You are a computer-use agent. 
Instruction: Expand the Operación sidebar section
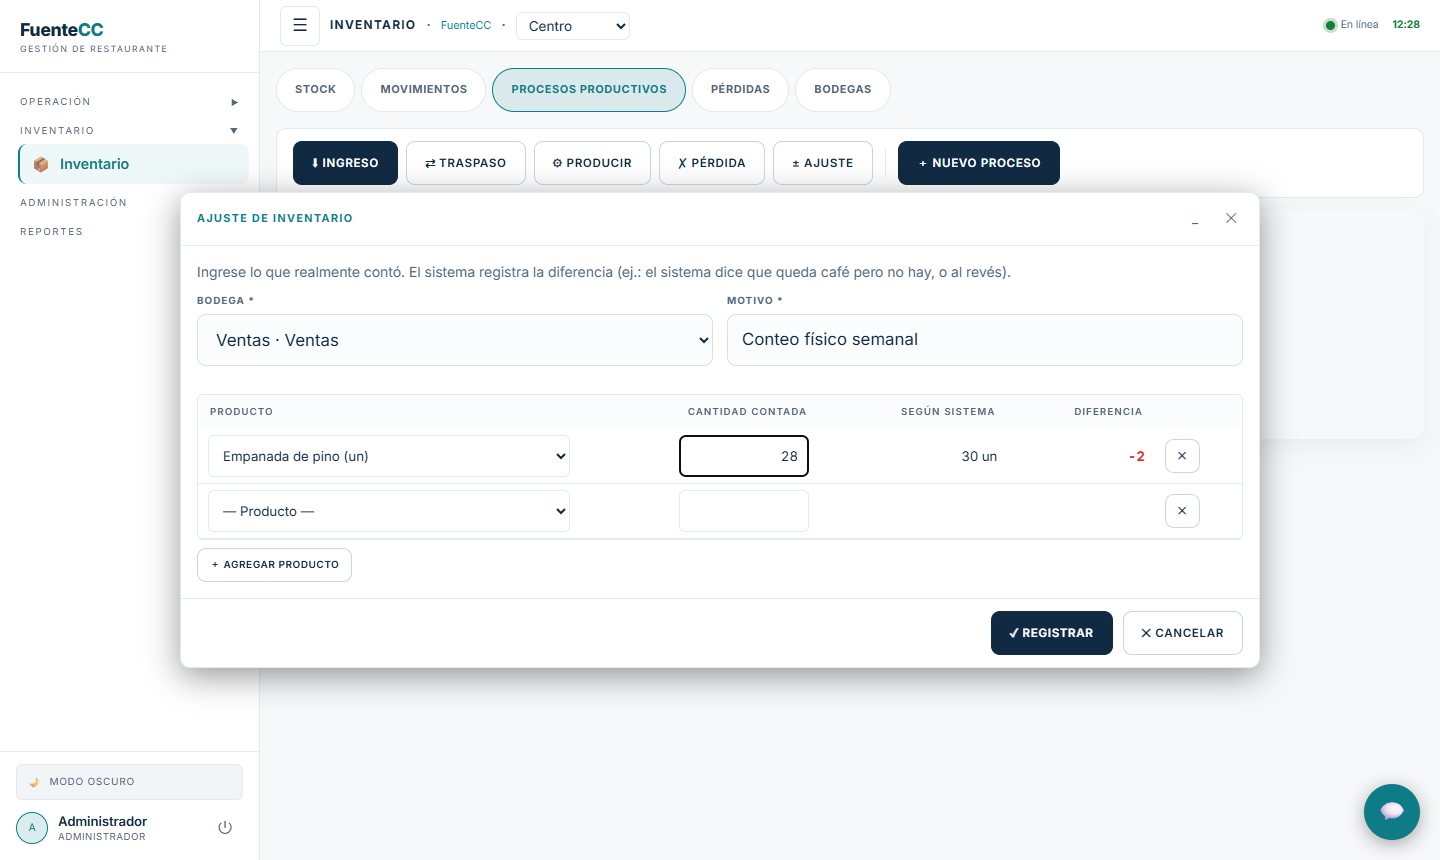[129, 102]
